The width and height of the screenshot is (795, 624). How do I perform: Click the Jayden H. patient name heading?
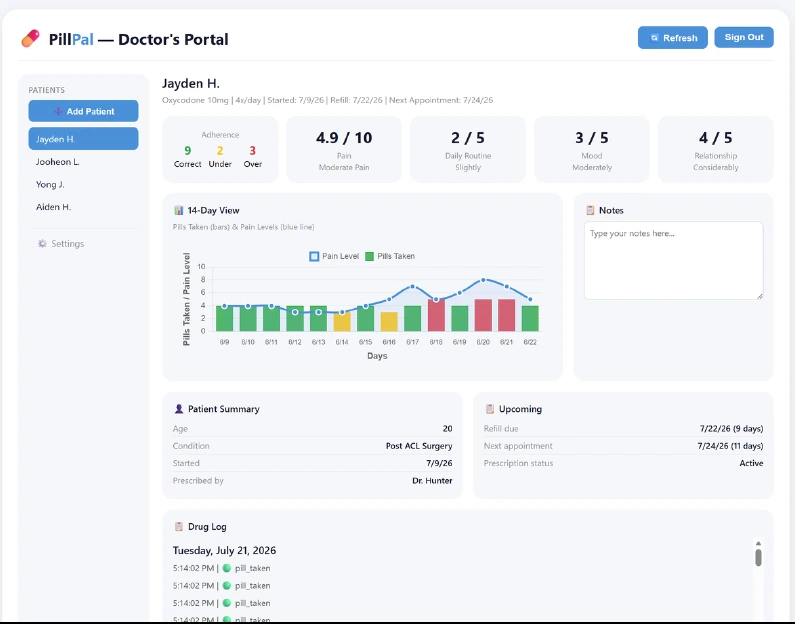[191, 83]
